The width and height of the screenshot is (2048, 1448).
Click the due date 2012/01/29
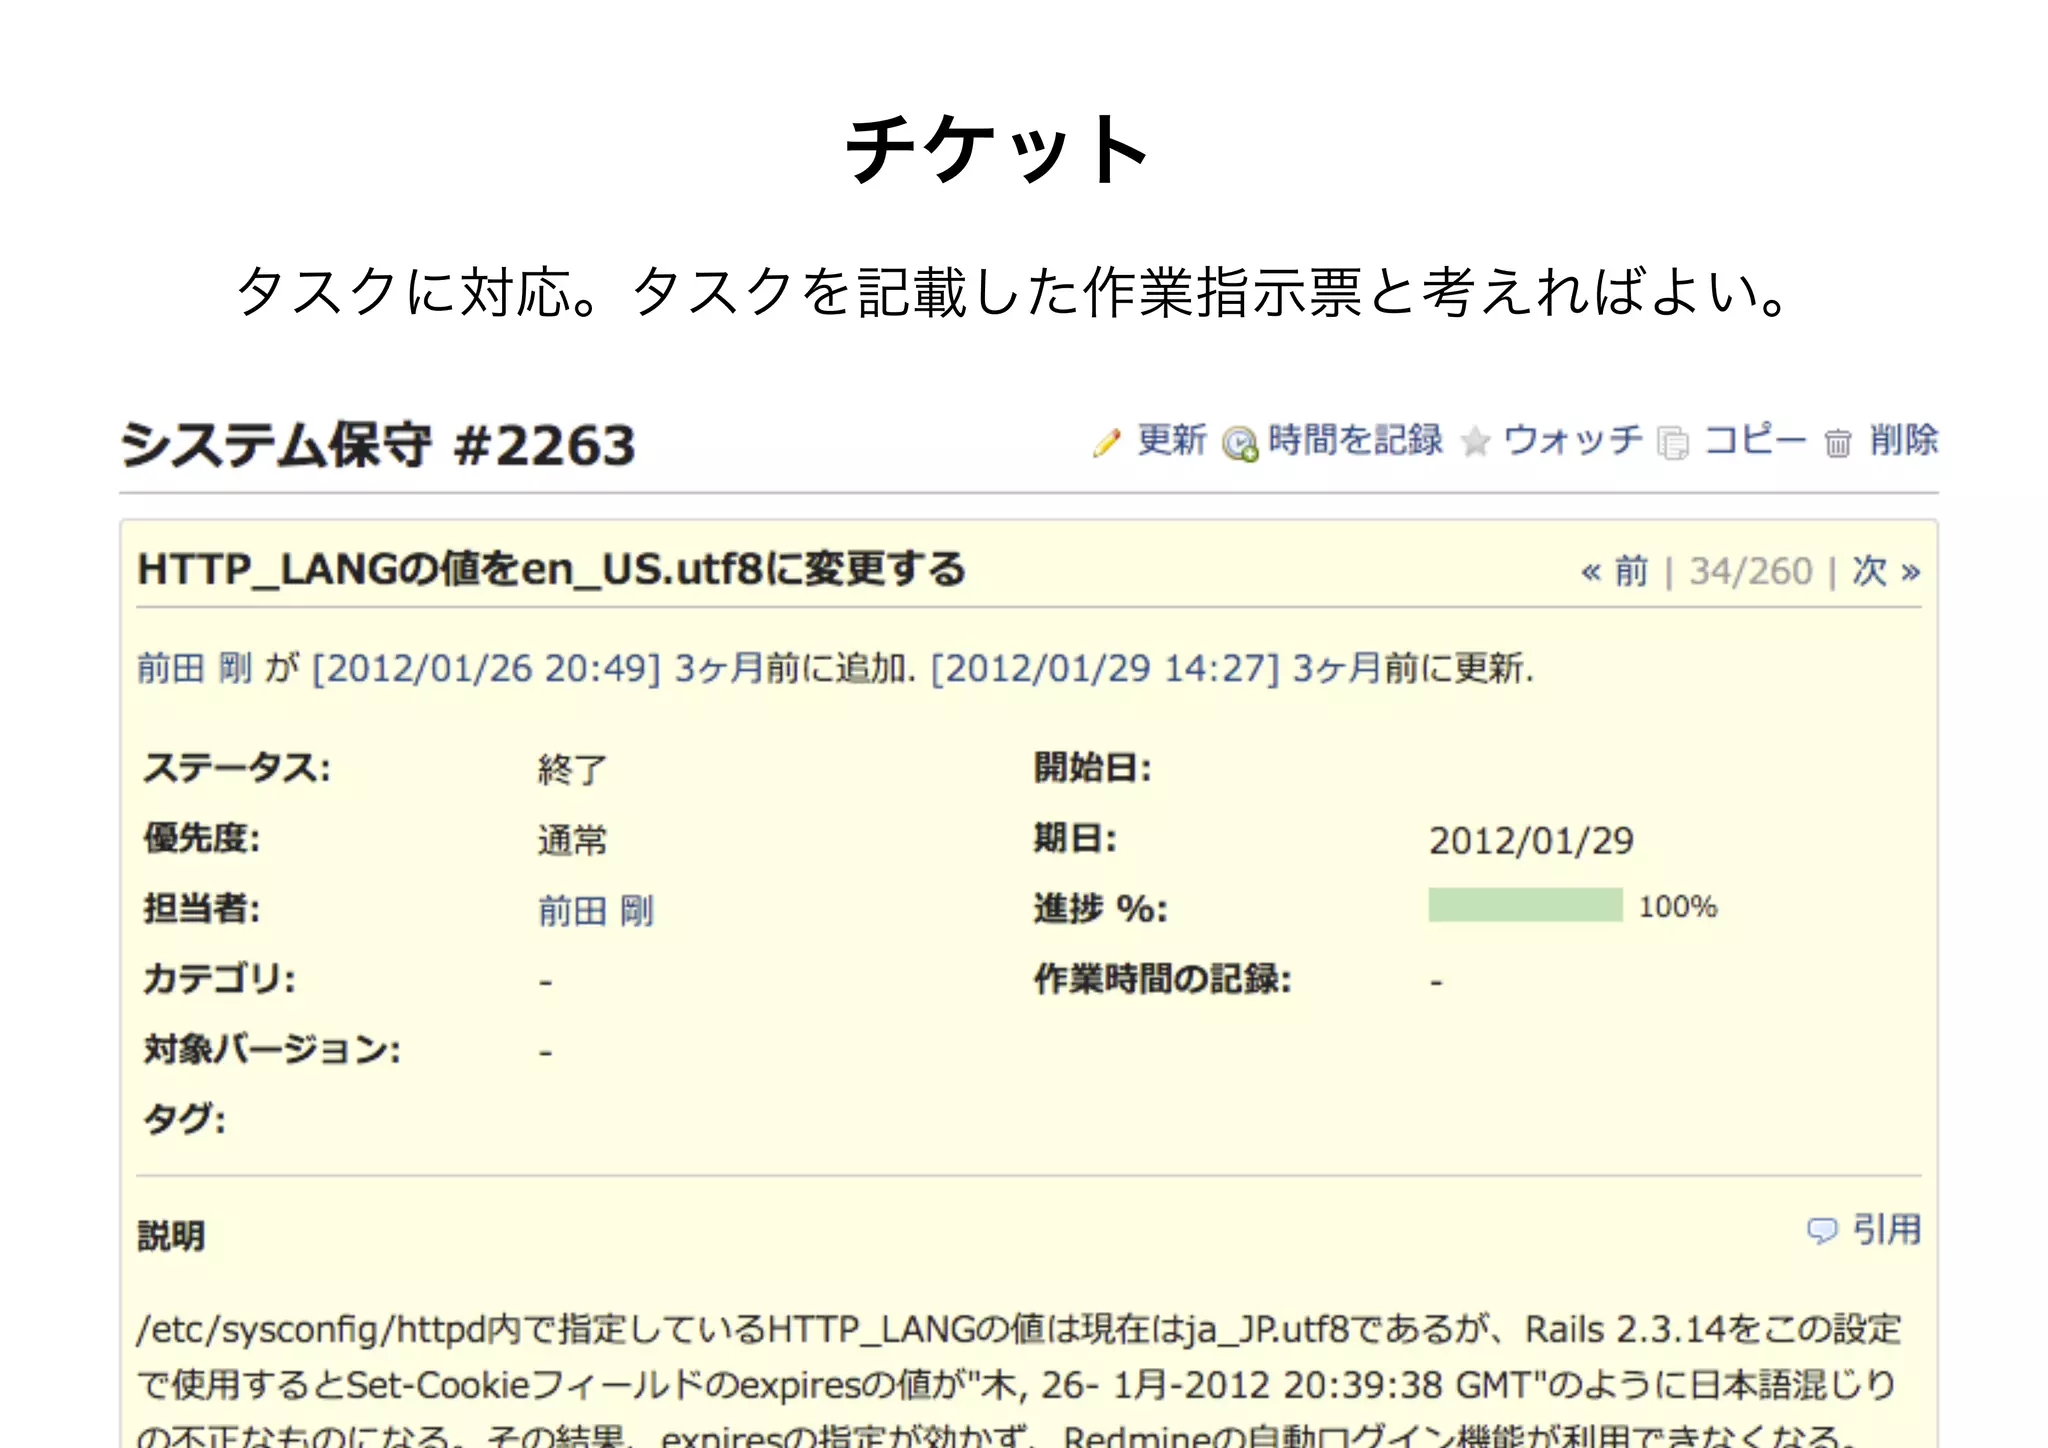click(x=1531, y=841)
